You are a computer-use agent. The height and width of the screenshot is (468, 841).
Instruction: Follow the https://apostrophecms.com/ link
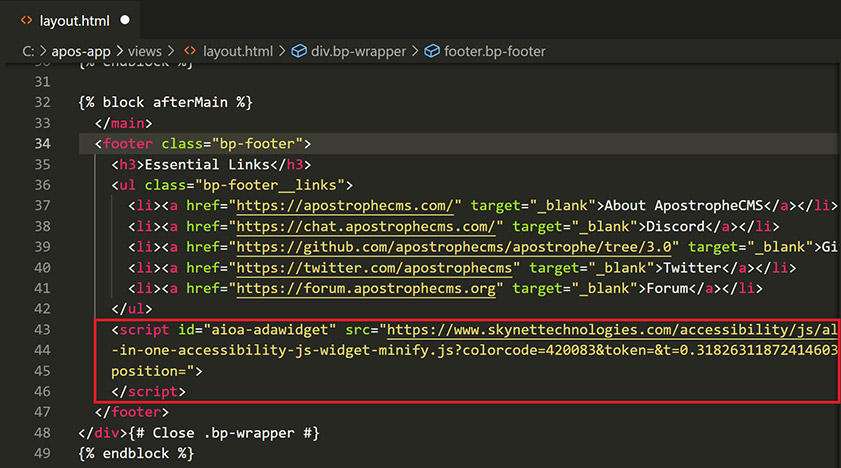(x=345, y=206)
